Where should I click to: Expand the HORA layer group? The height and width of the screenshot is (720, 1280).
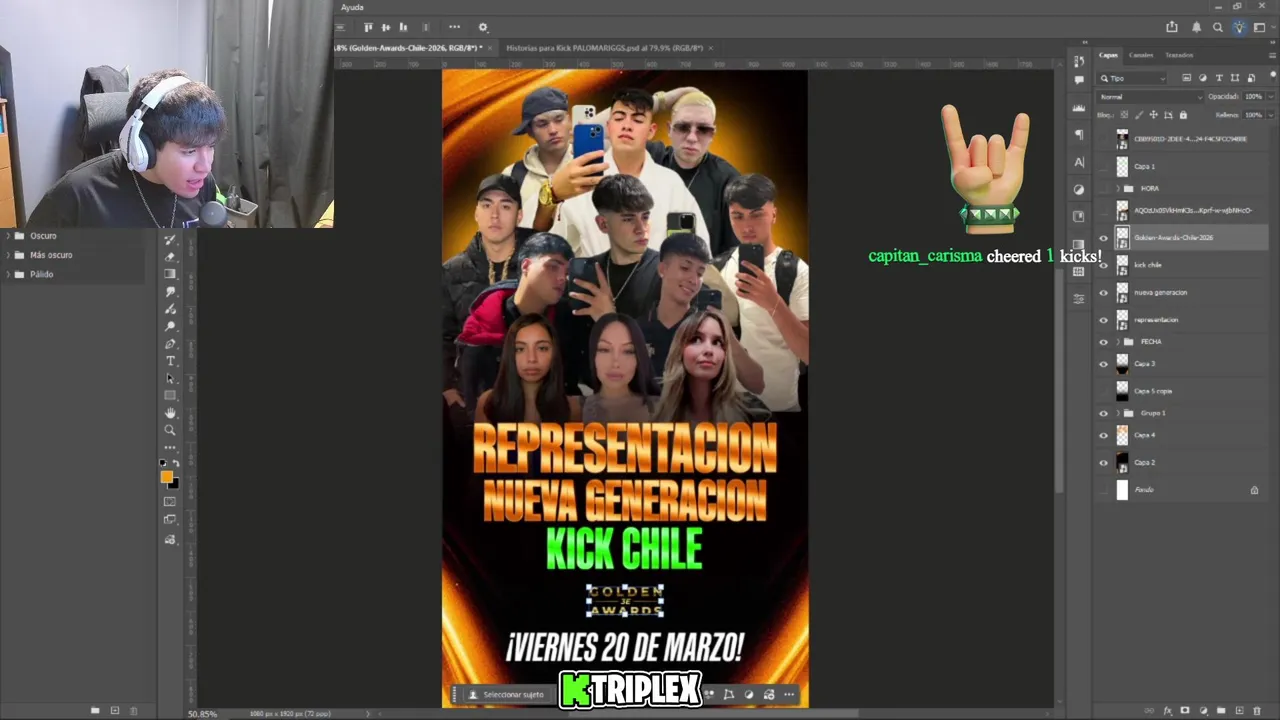(1118, 188)
